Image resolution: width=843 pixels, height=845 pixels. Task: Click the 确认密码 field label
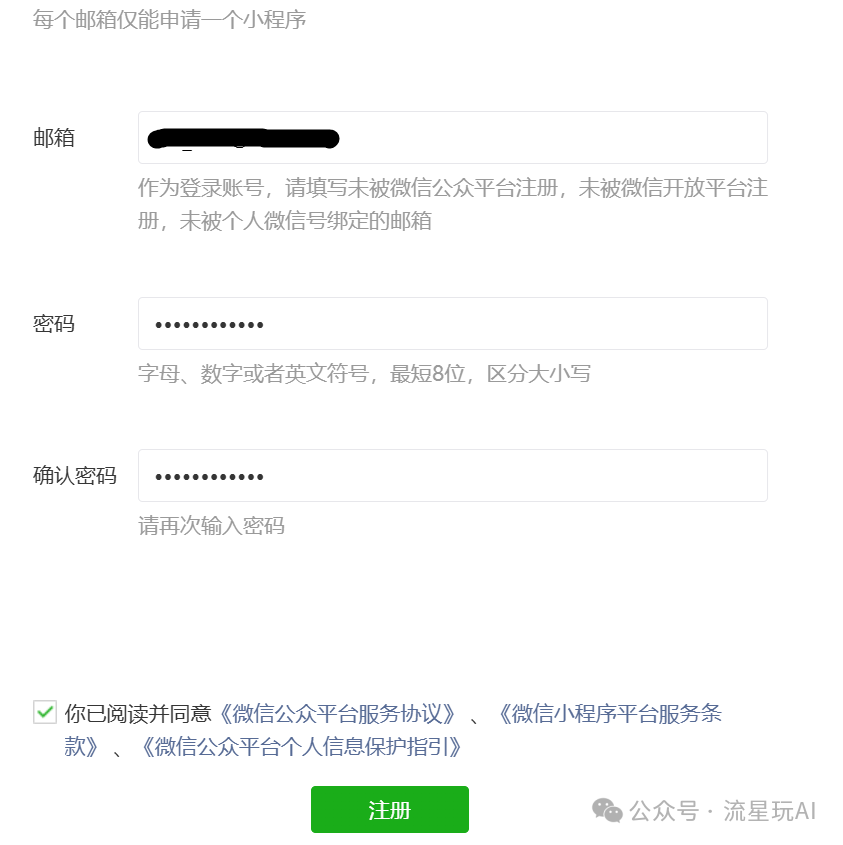(x=75, y=476)
